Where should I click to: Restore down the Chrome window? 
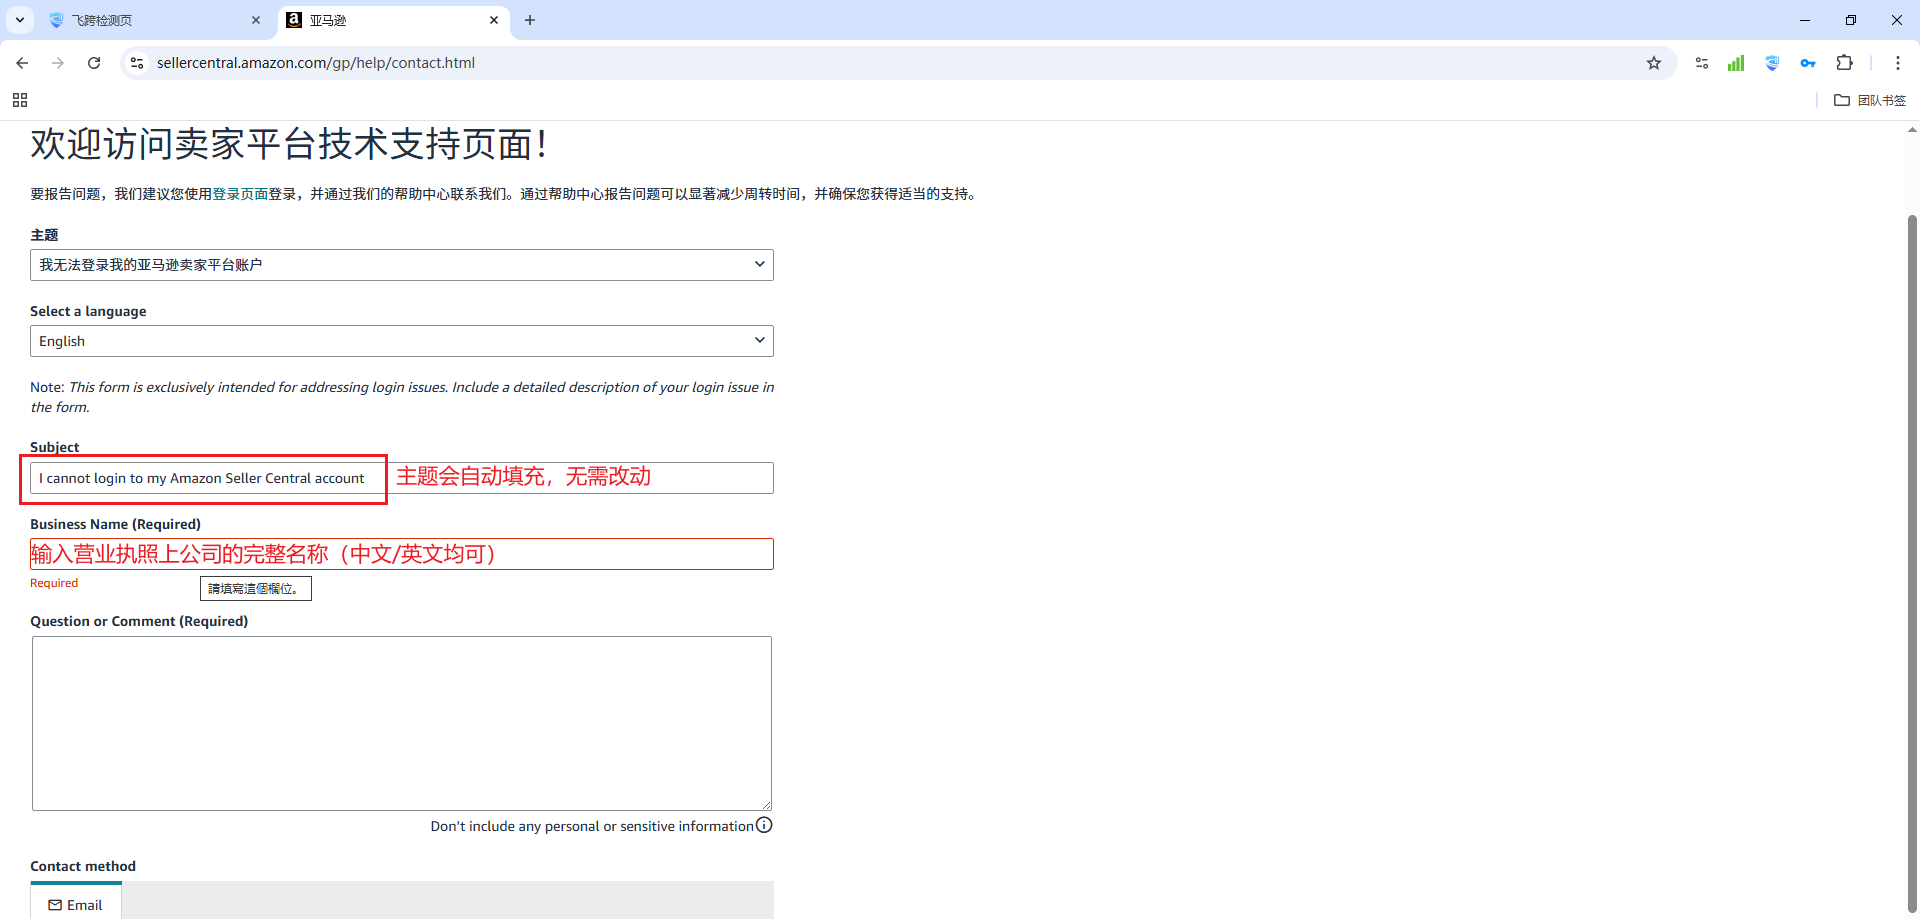coord(1851,20)
